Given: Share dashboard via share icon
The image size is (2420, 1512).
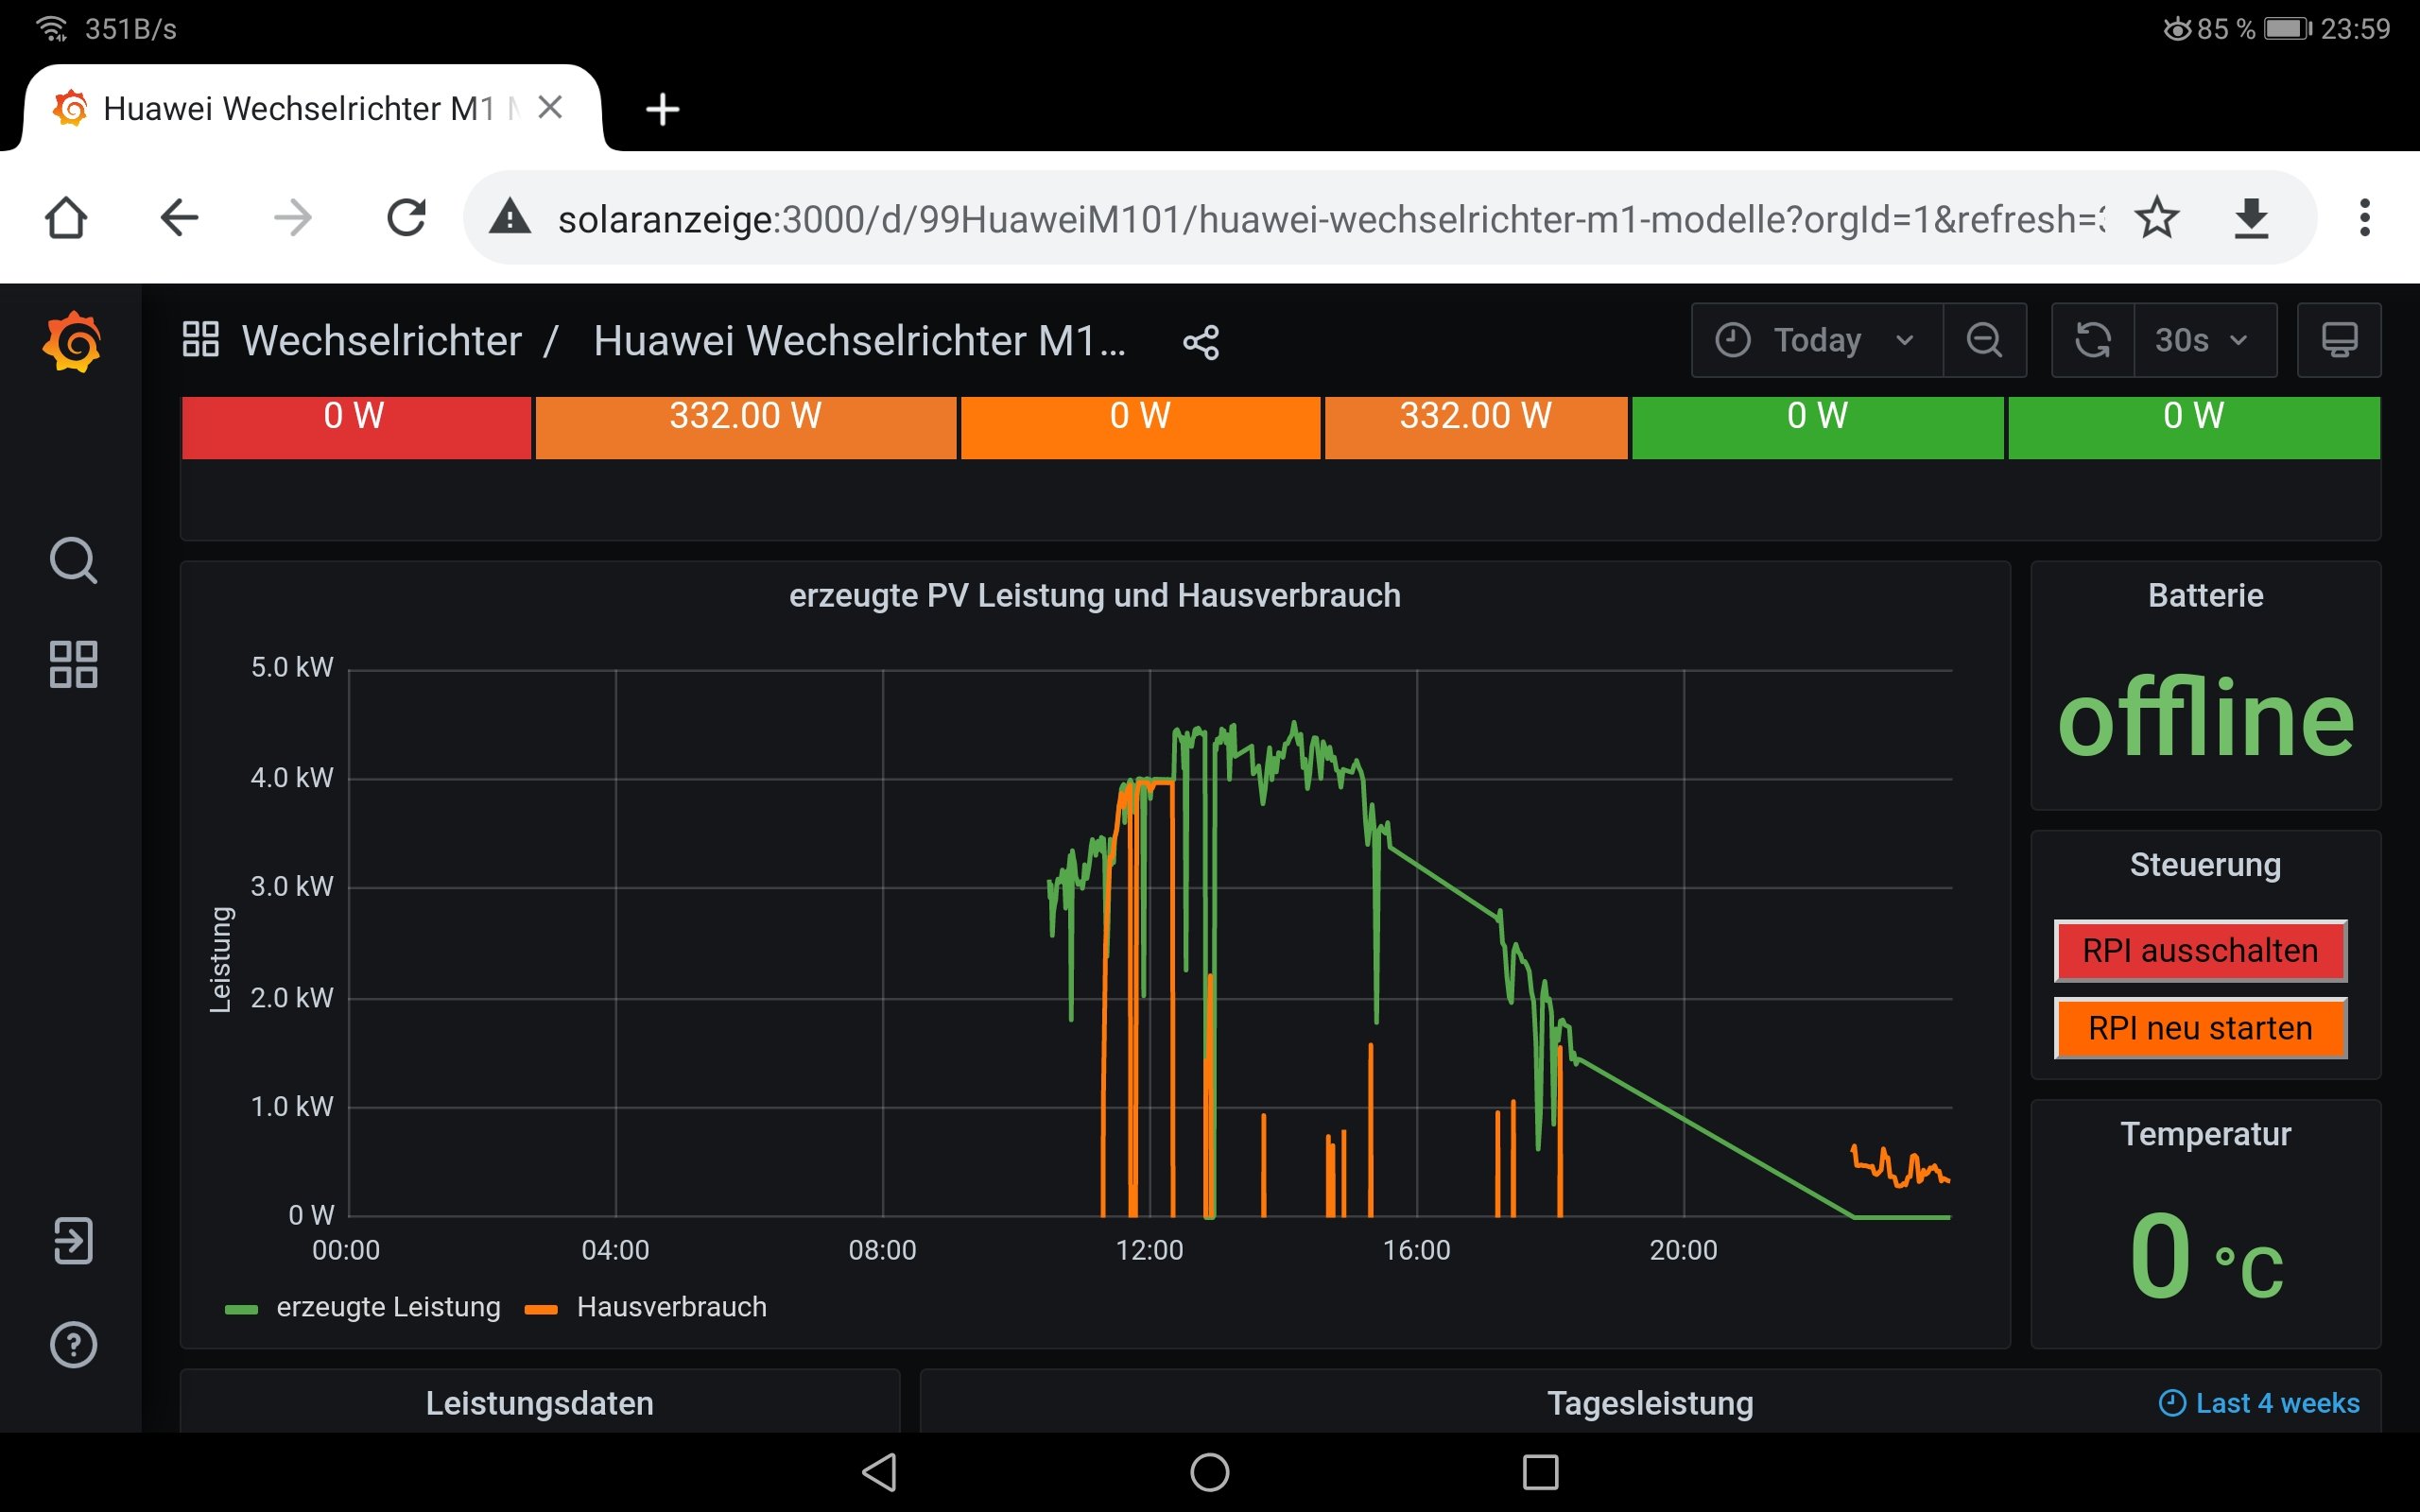Looking at the screenshot, I should (x=1200, y=342).
